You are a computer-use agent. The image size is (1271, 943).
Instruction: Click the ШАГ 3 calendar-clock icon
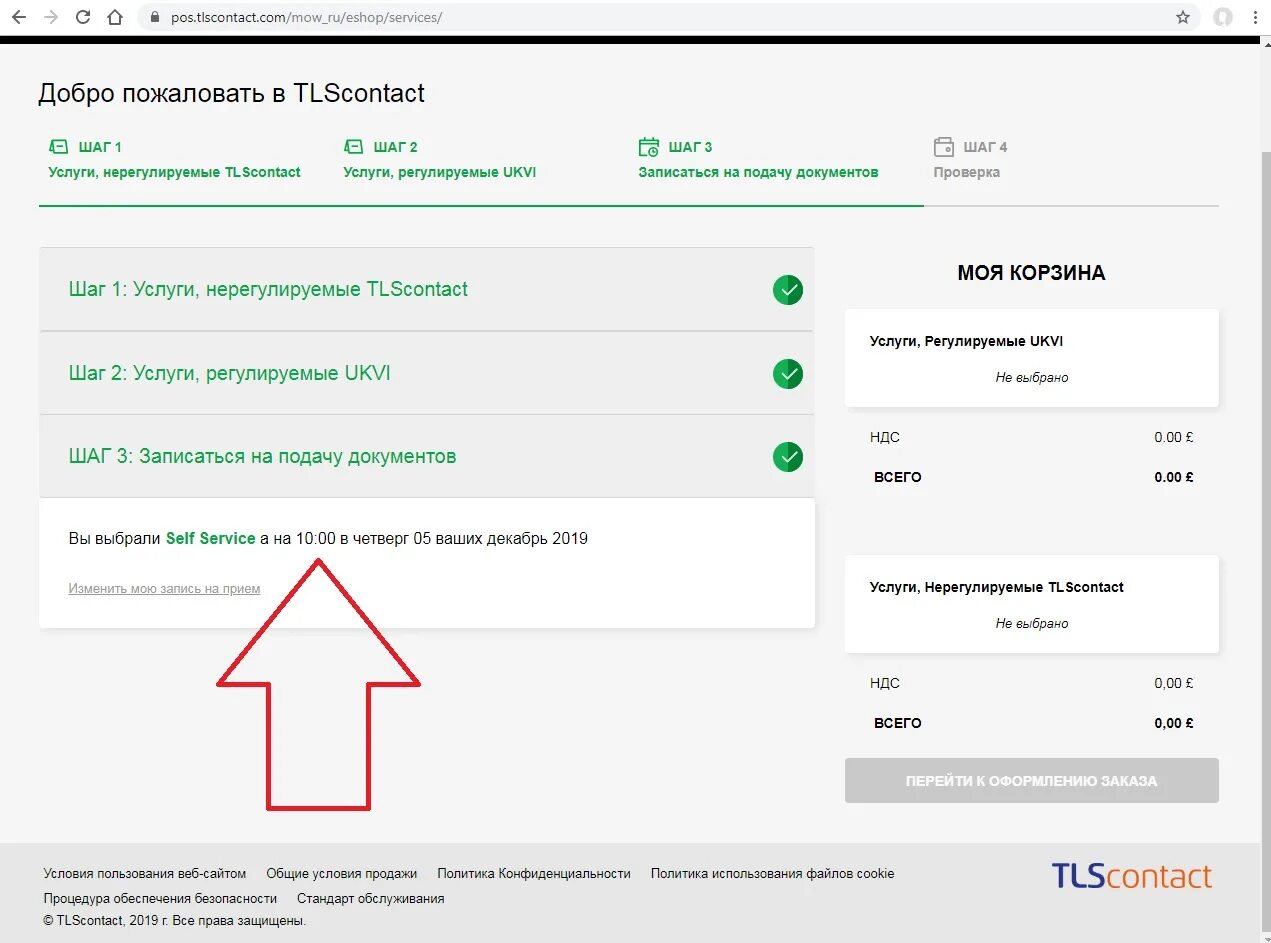point(649,147)
